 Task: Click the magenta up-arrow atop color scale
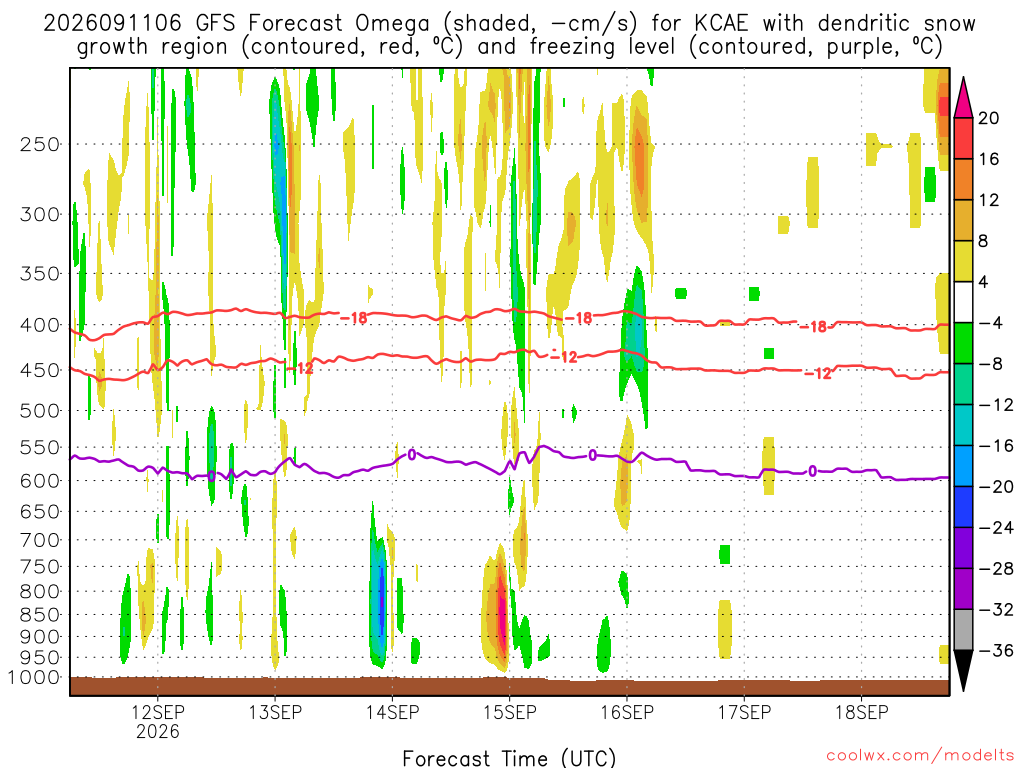coord(963,97)
